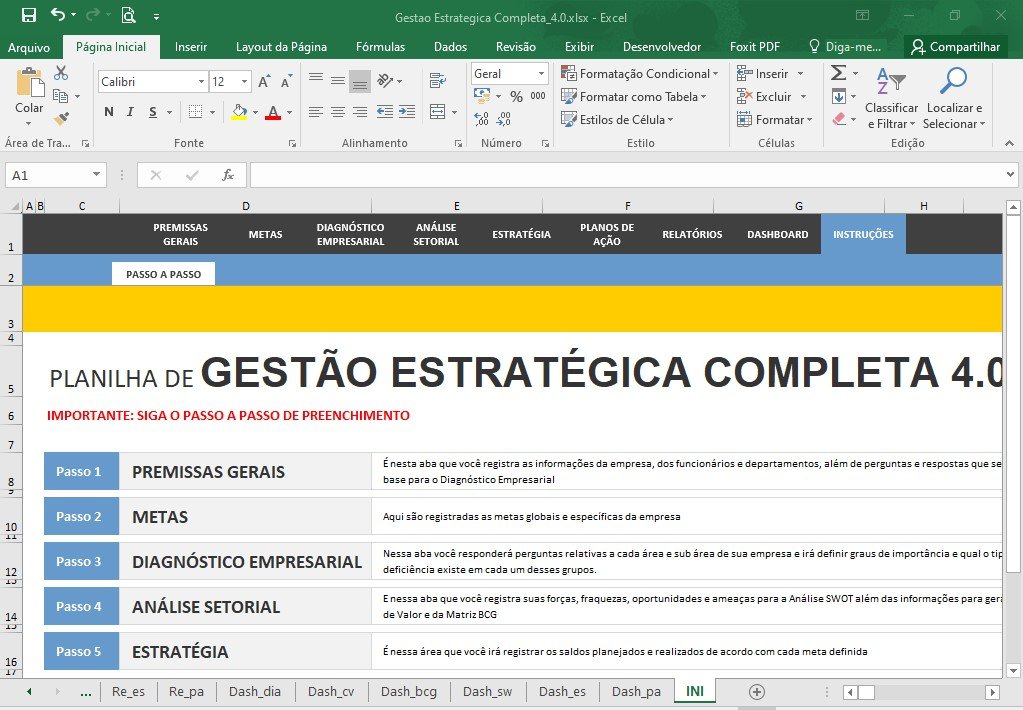Align text to middle of cell

tap(338, 80)
